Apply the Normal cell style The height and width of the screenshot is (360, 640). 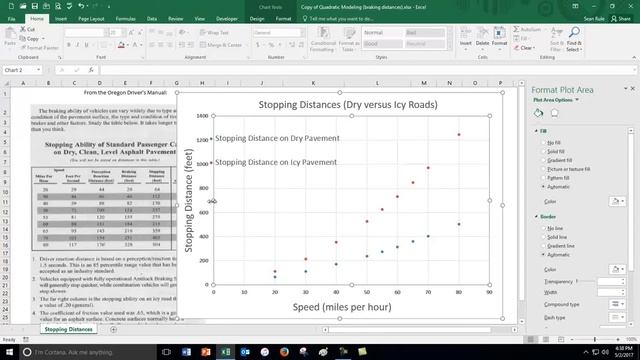click(382, 33)
